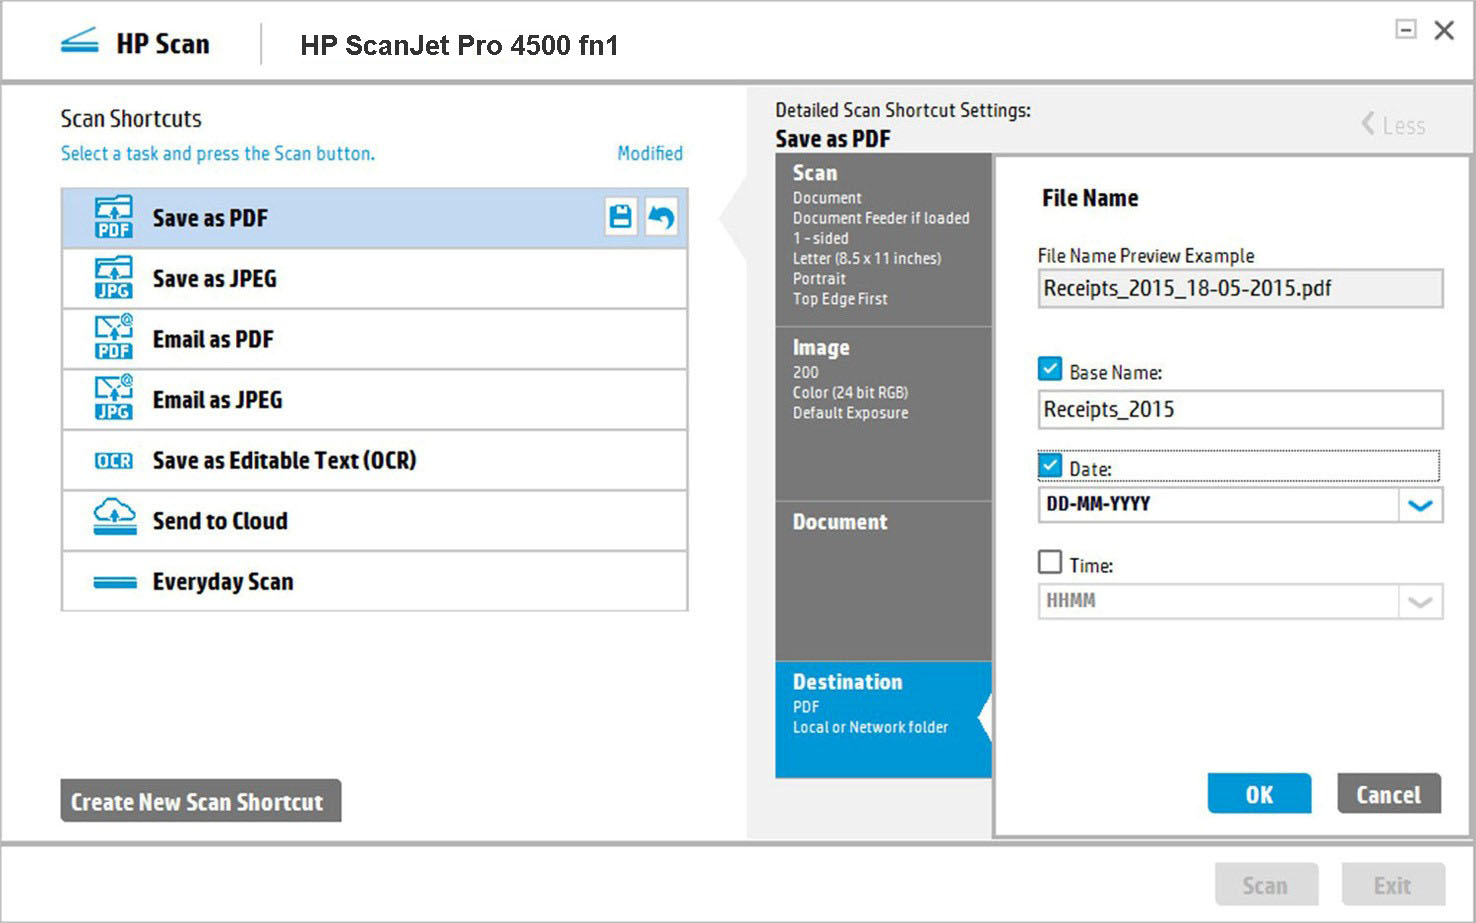
Task: Click the Email as JPEG shortcut icon
Action: 113,398
